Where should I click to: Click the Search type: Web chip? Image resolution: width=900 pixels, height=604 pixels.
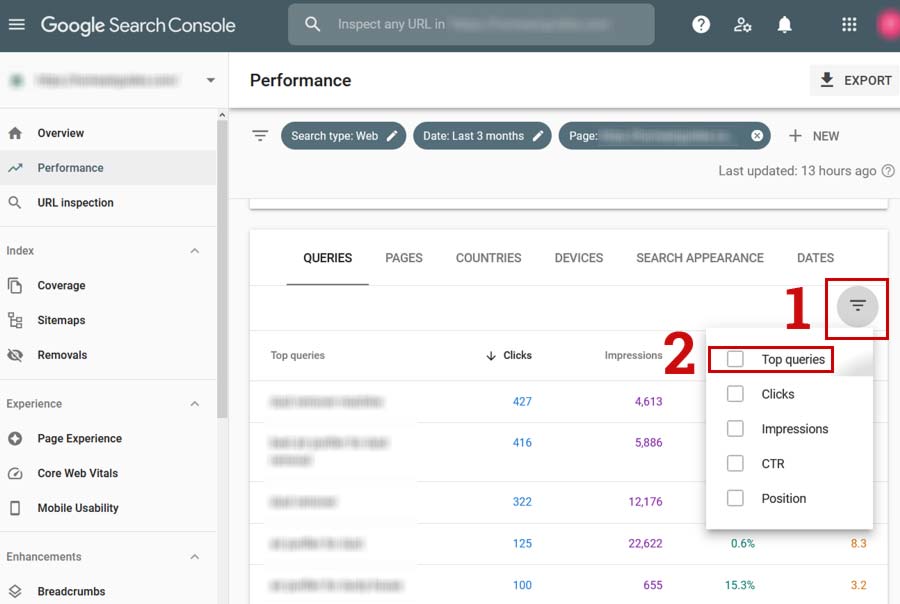(x=343, y=136)
